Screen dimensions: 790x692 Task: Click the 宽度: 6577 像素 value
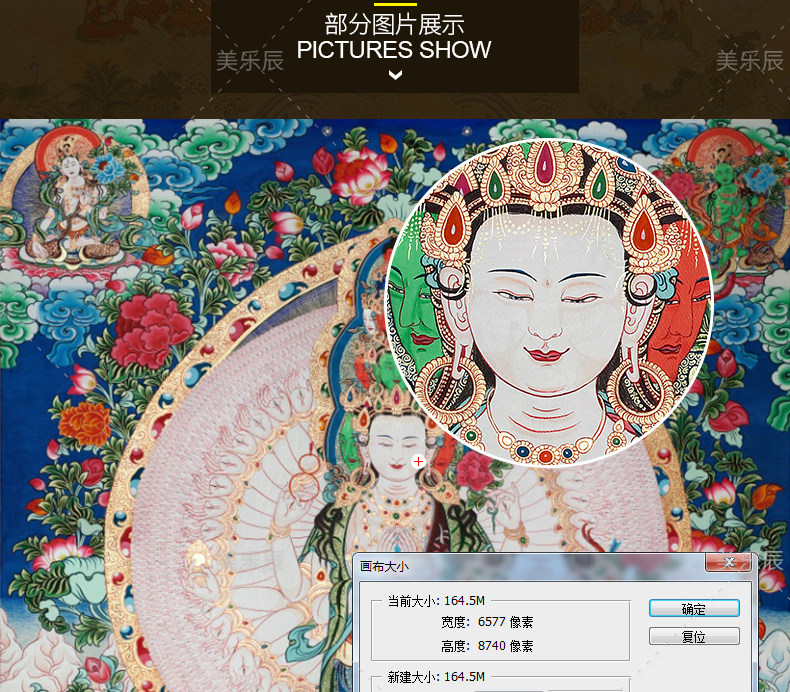pyautogui.click(x=487, y=622)
